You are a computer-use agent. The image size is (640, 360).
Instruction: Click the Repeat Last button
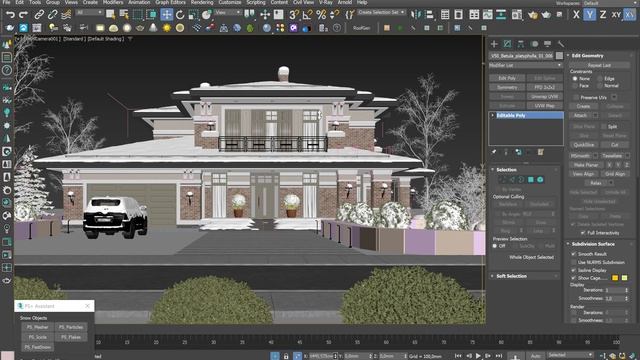click(x=599, y=65)
